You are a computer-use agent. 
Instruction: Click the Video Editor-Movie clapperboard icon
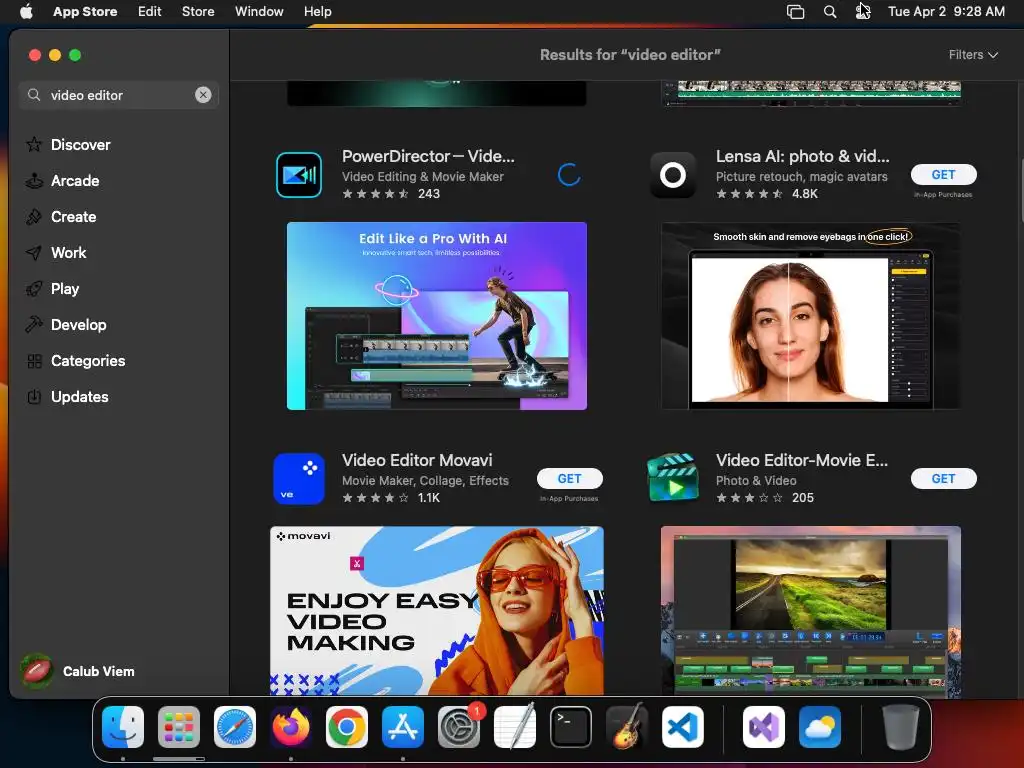pyautogui.click(x=673, y=479)
